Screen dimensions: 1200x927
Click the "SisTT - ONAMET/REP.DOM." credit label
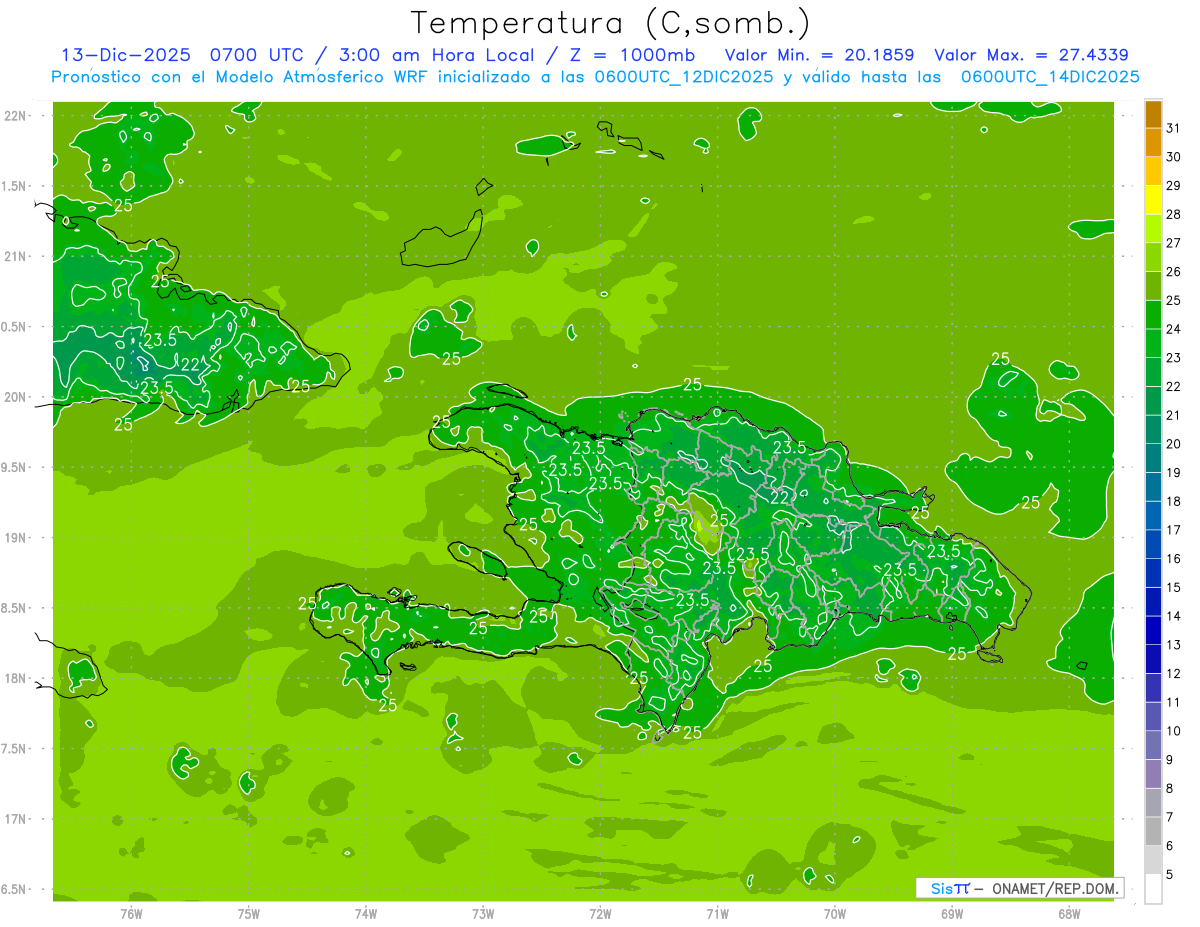(x=1019, y=888)
